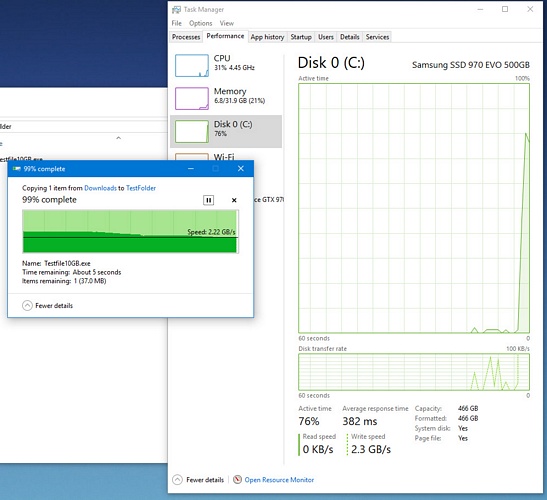Click the copy speed progress graph
This screenshot has width=547, height=500.
pos(130,231)
